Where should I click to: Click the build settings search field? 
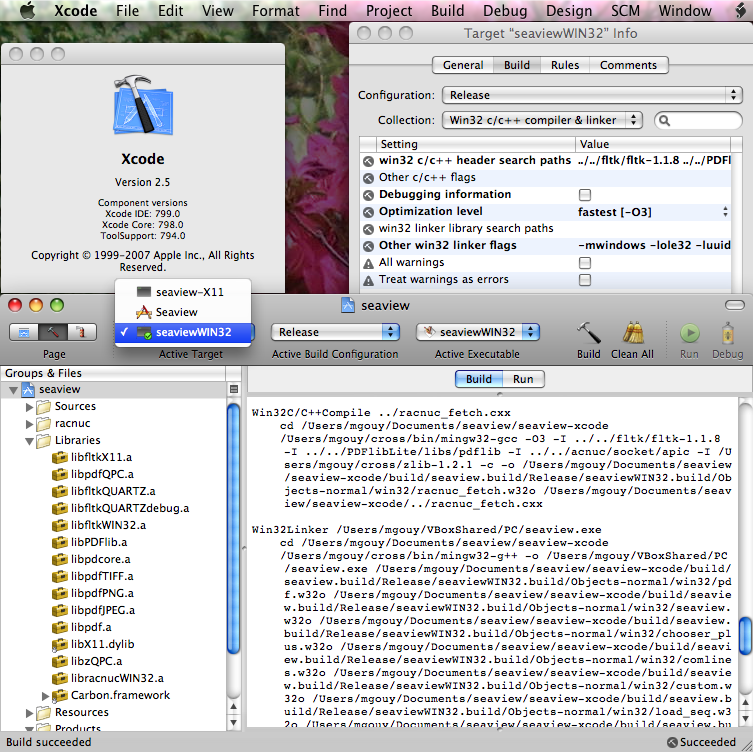tap(703, 120)
